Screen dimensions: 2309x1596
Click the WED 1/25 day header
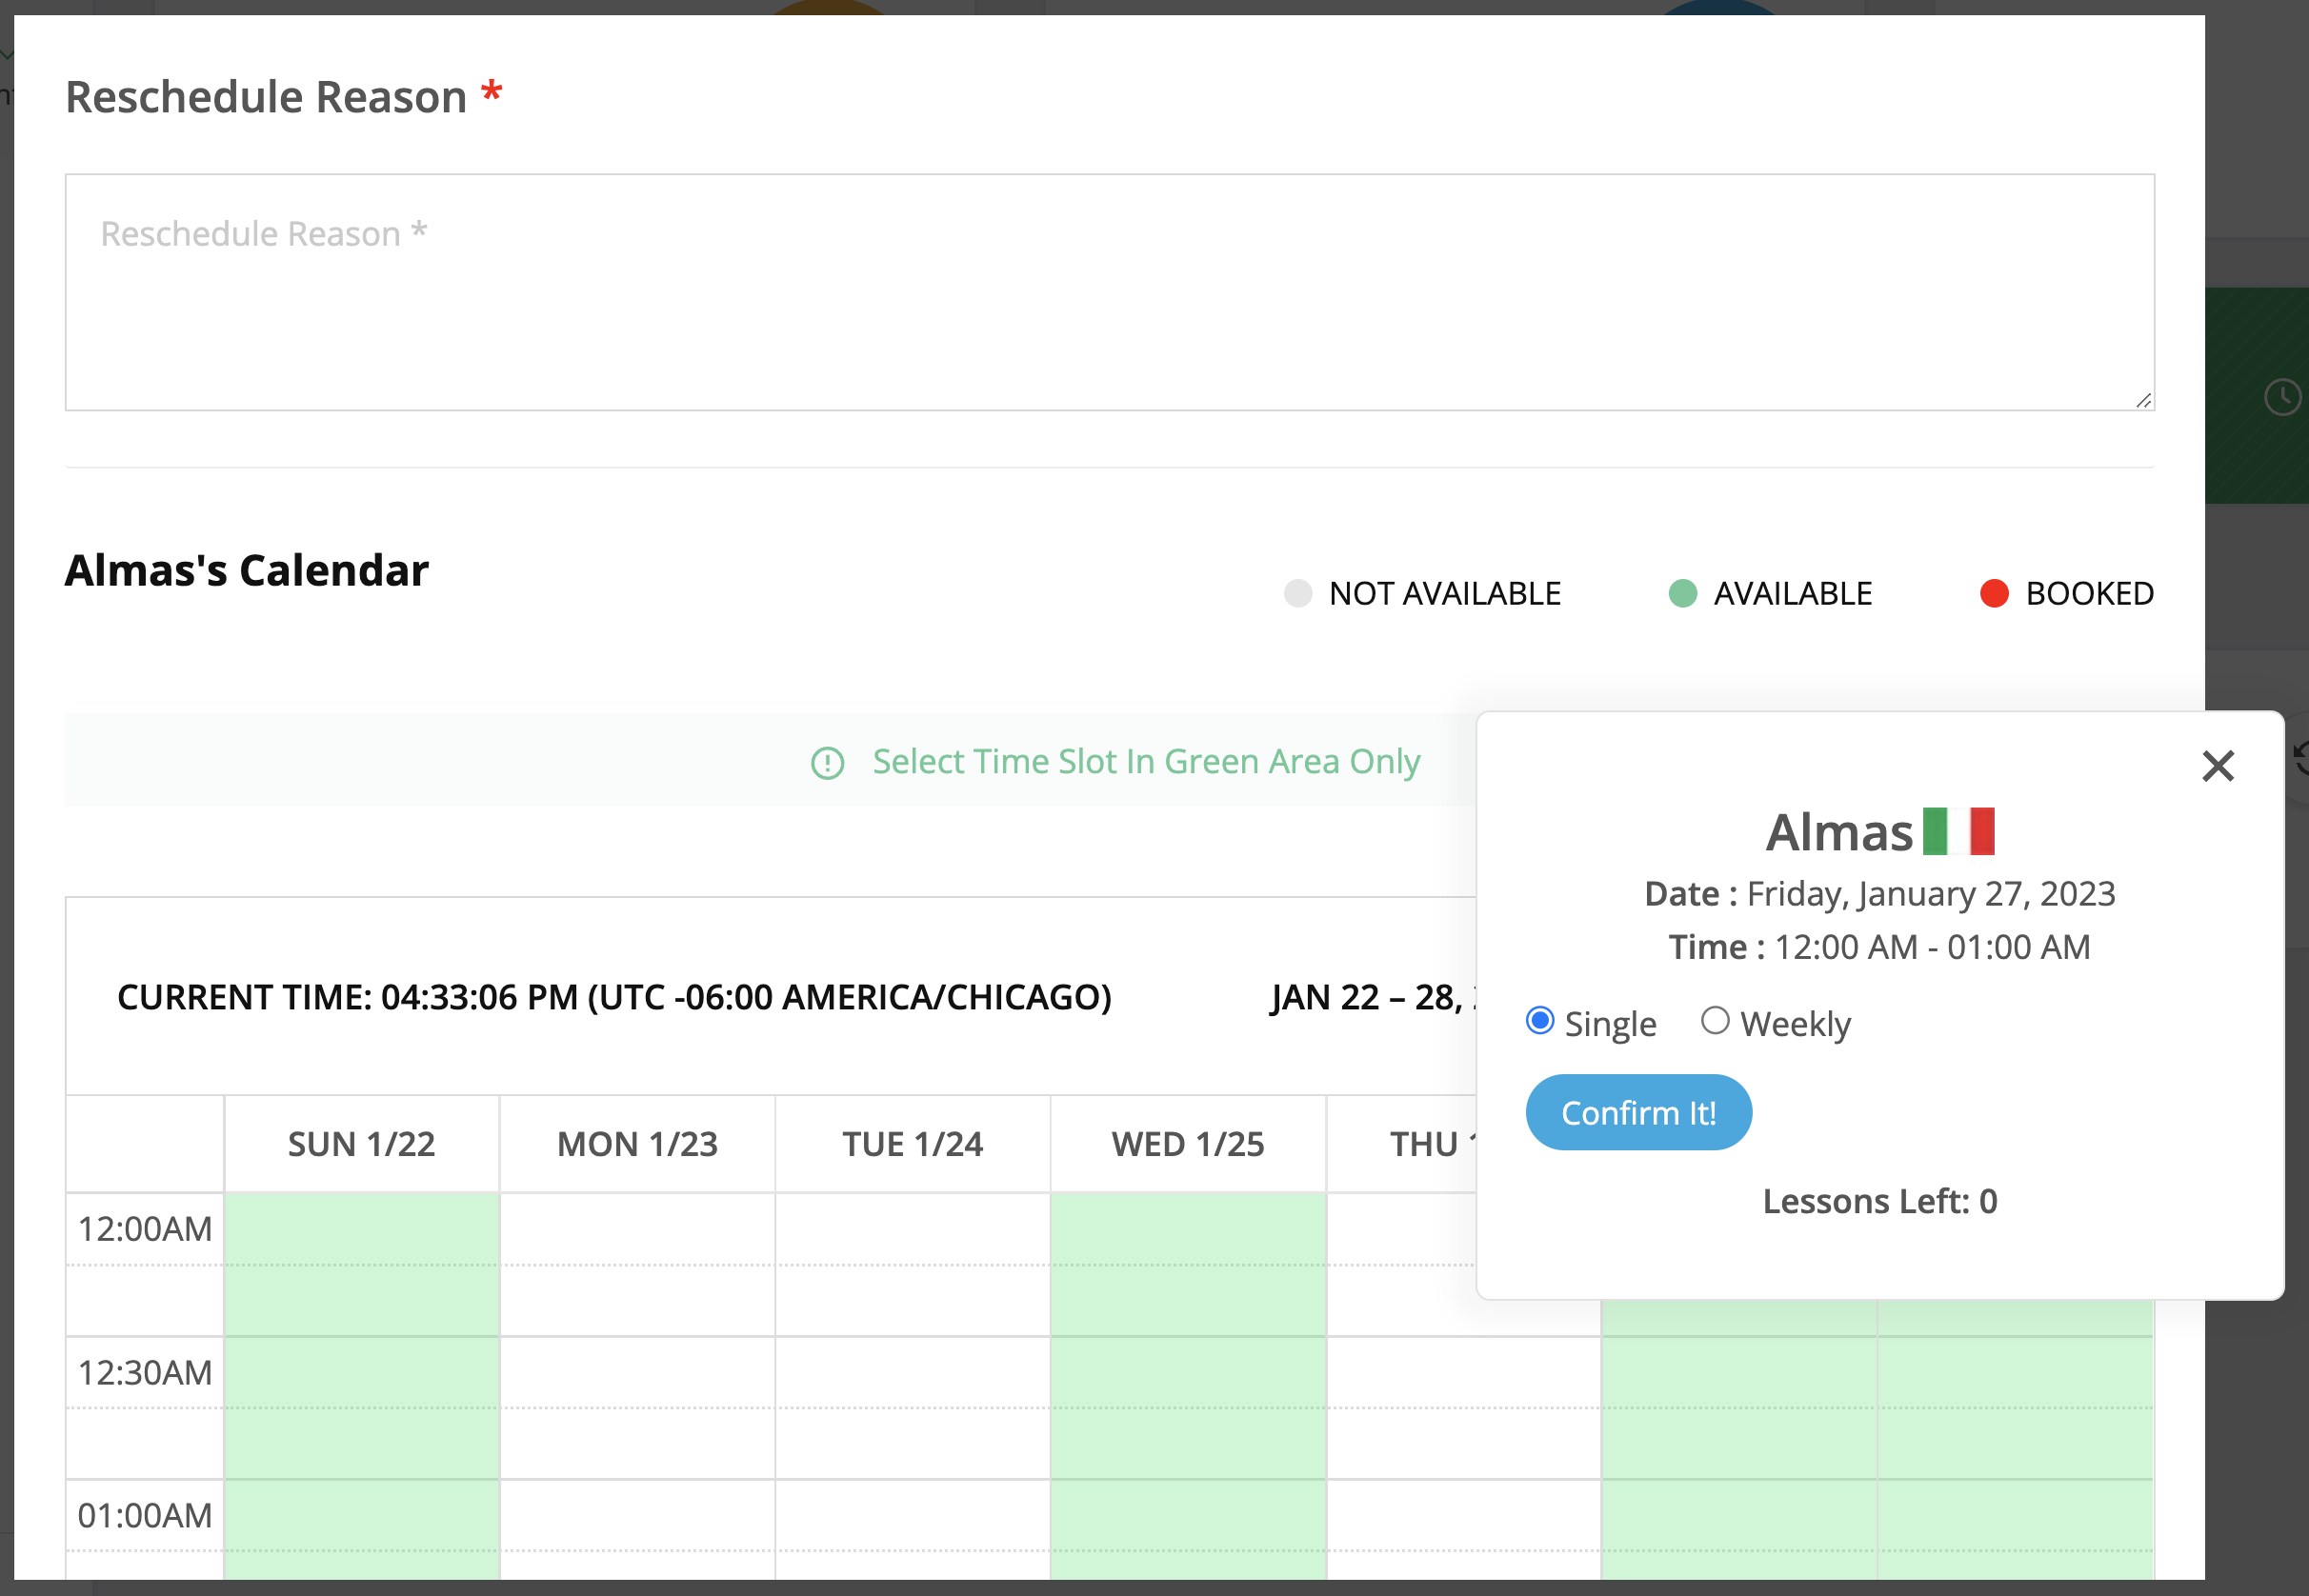1187,1144
